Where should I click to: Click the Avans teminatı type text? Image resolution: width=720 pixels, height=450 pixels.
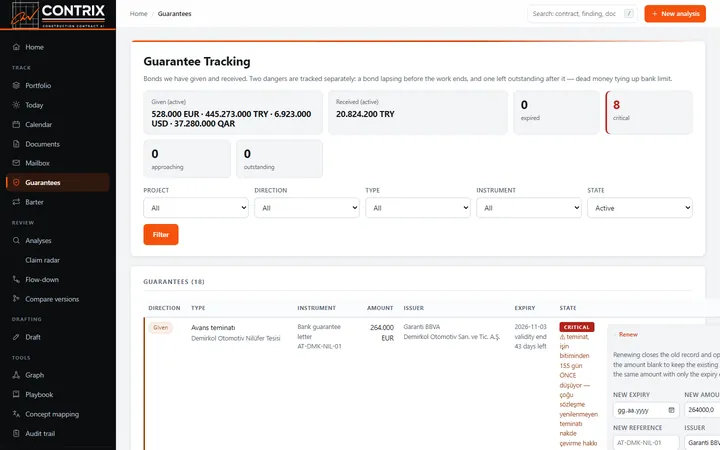tap(213, 328)
